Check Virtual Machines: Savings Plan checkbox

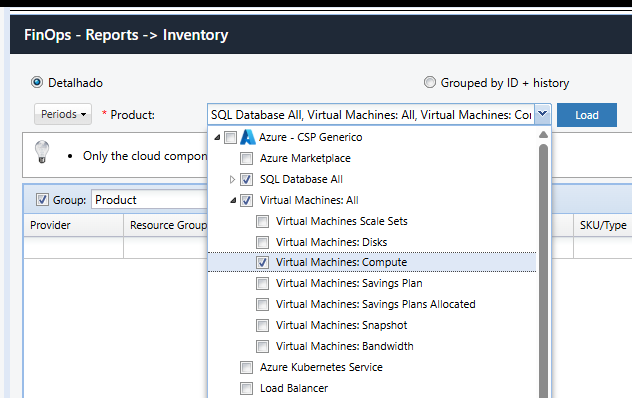(x=262, y=283)
